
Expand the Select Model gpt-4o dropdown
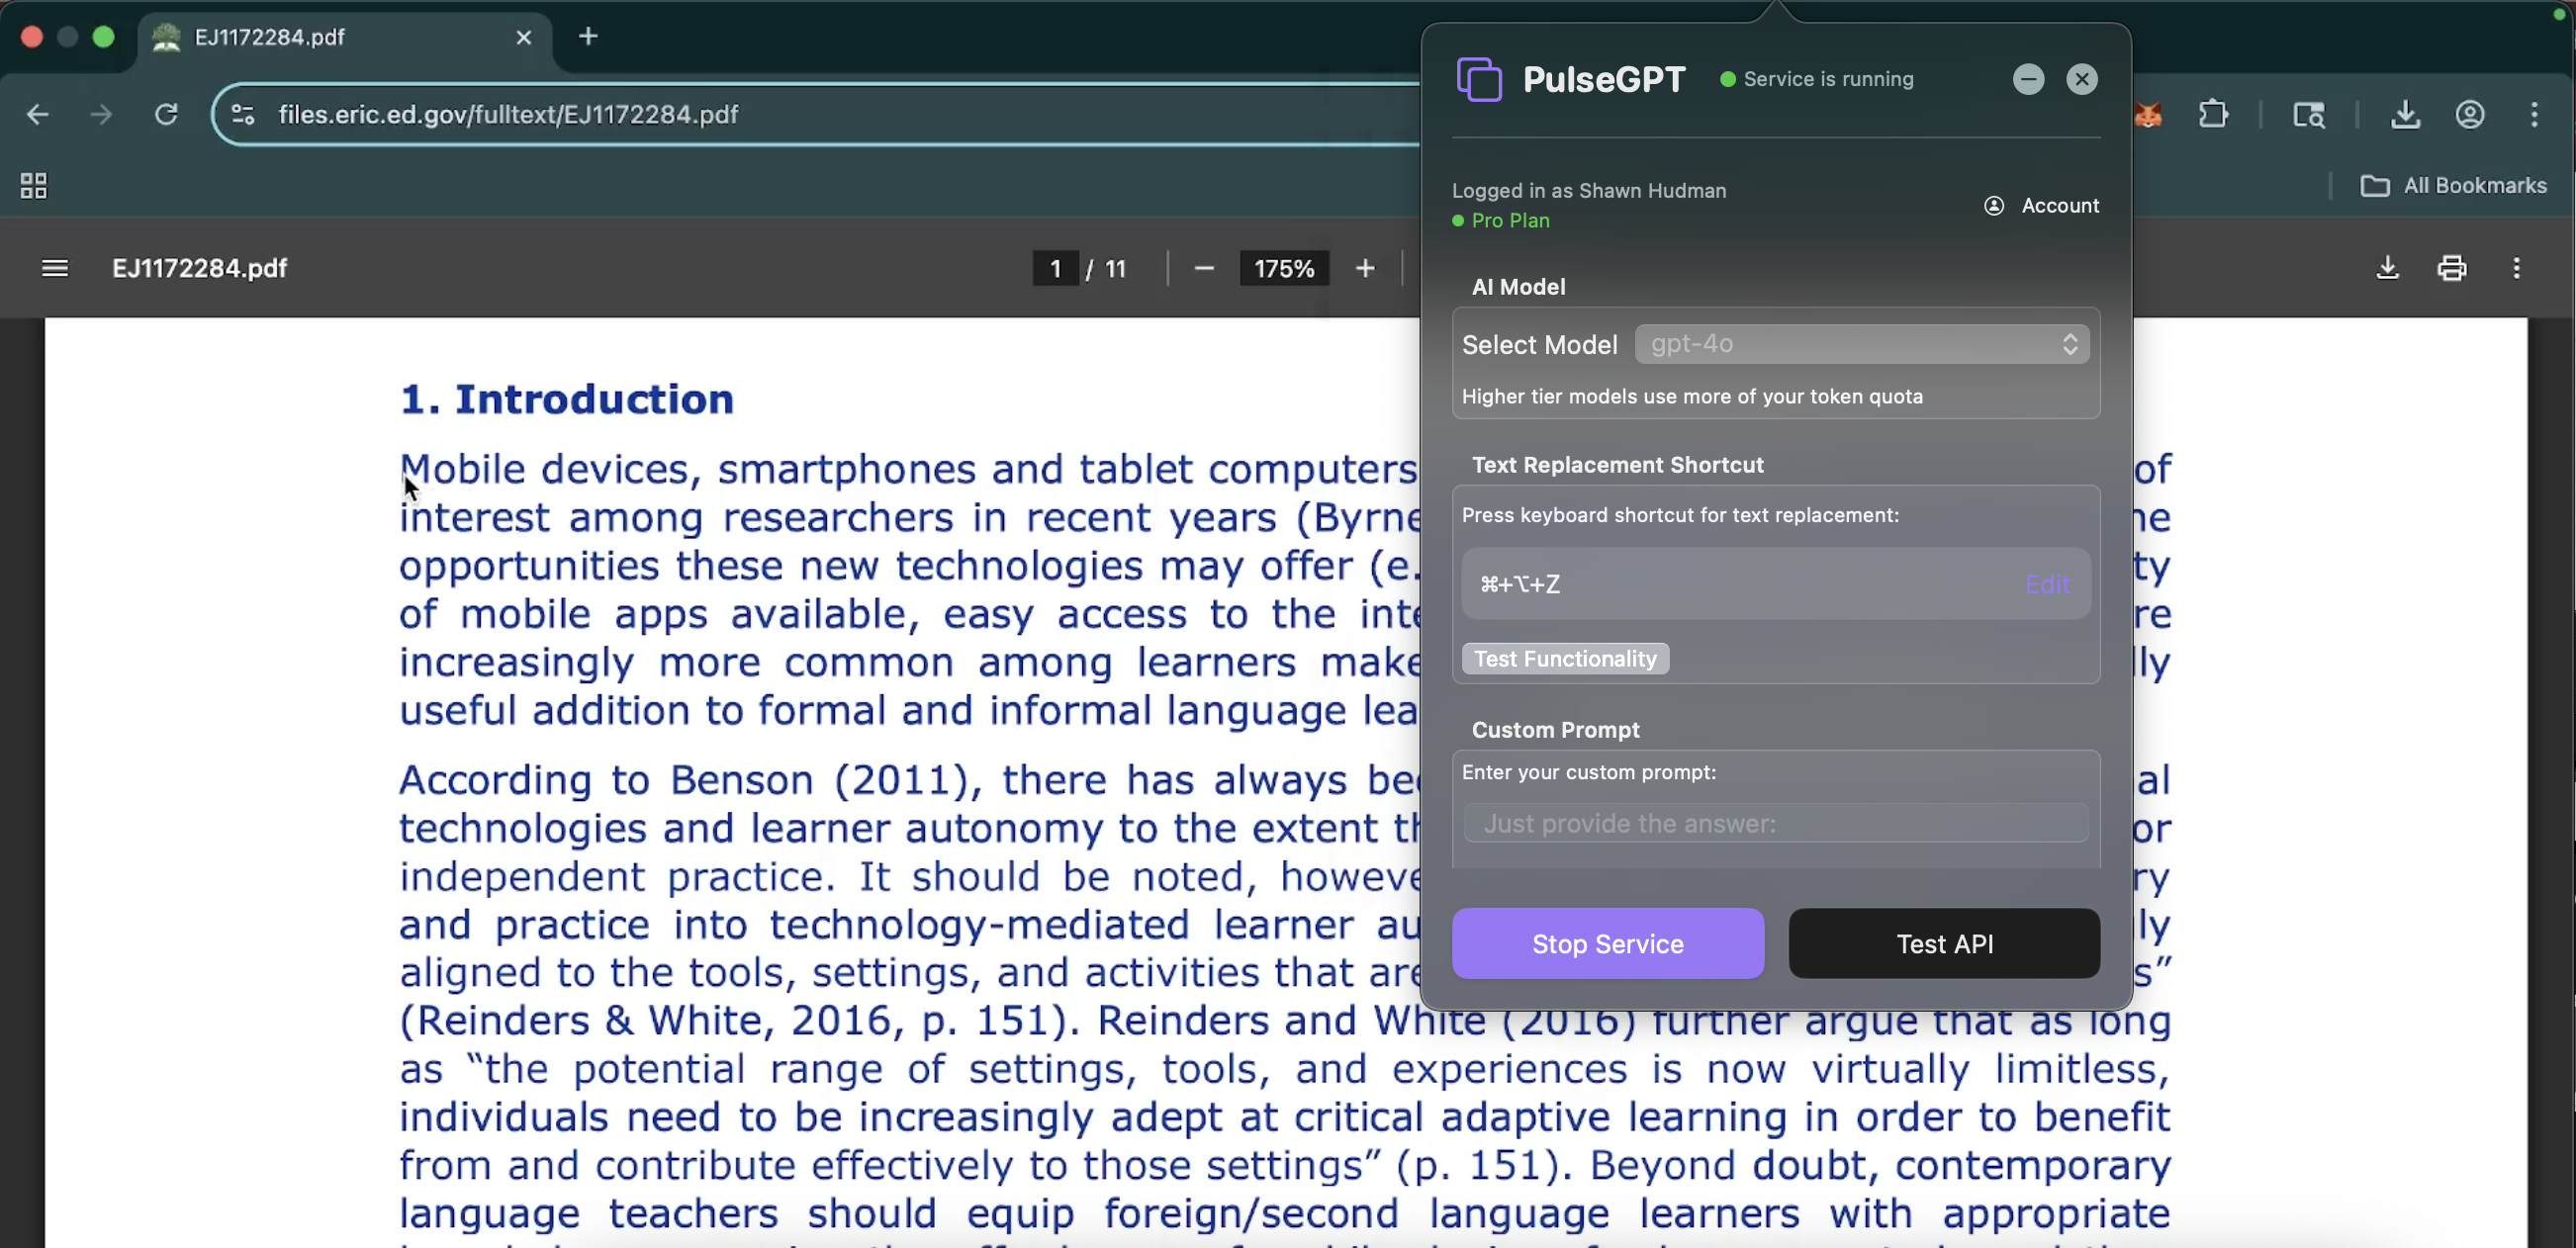click(x=1861, y=344)
